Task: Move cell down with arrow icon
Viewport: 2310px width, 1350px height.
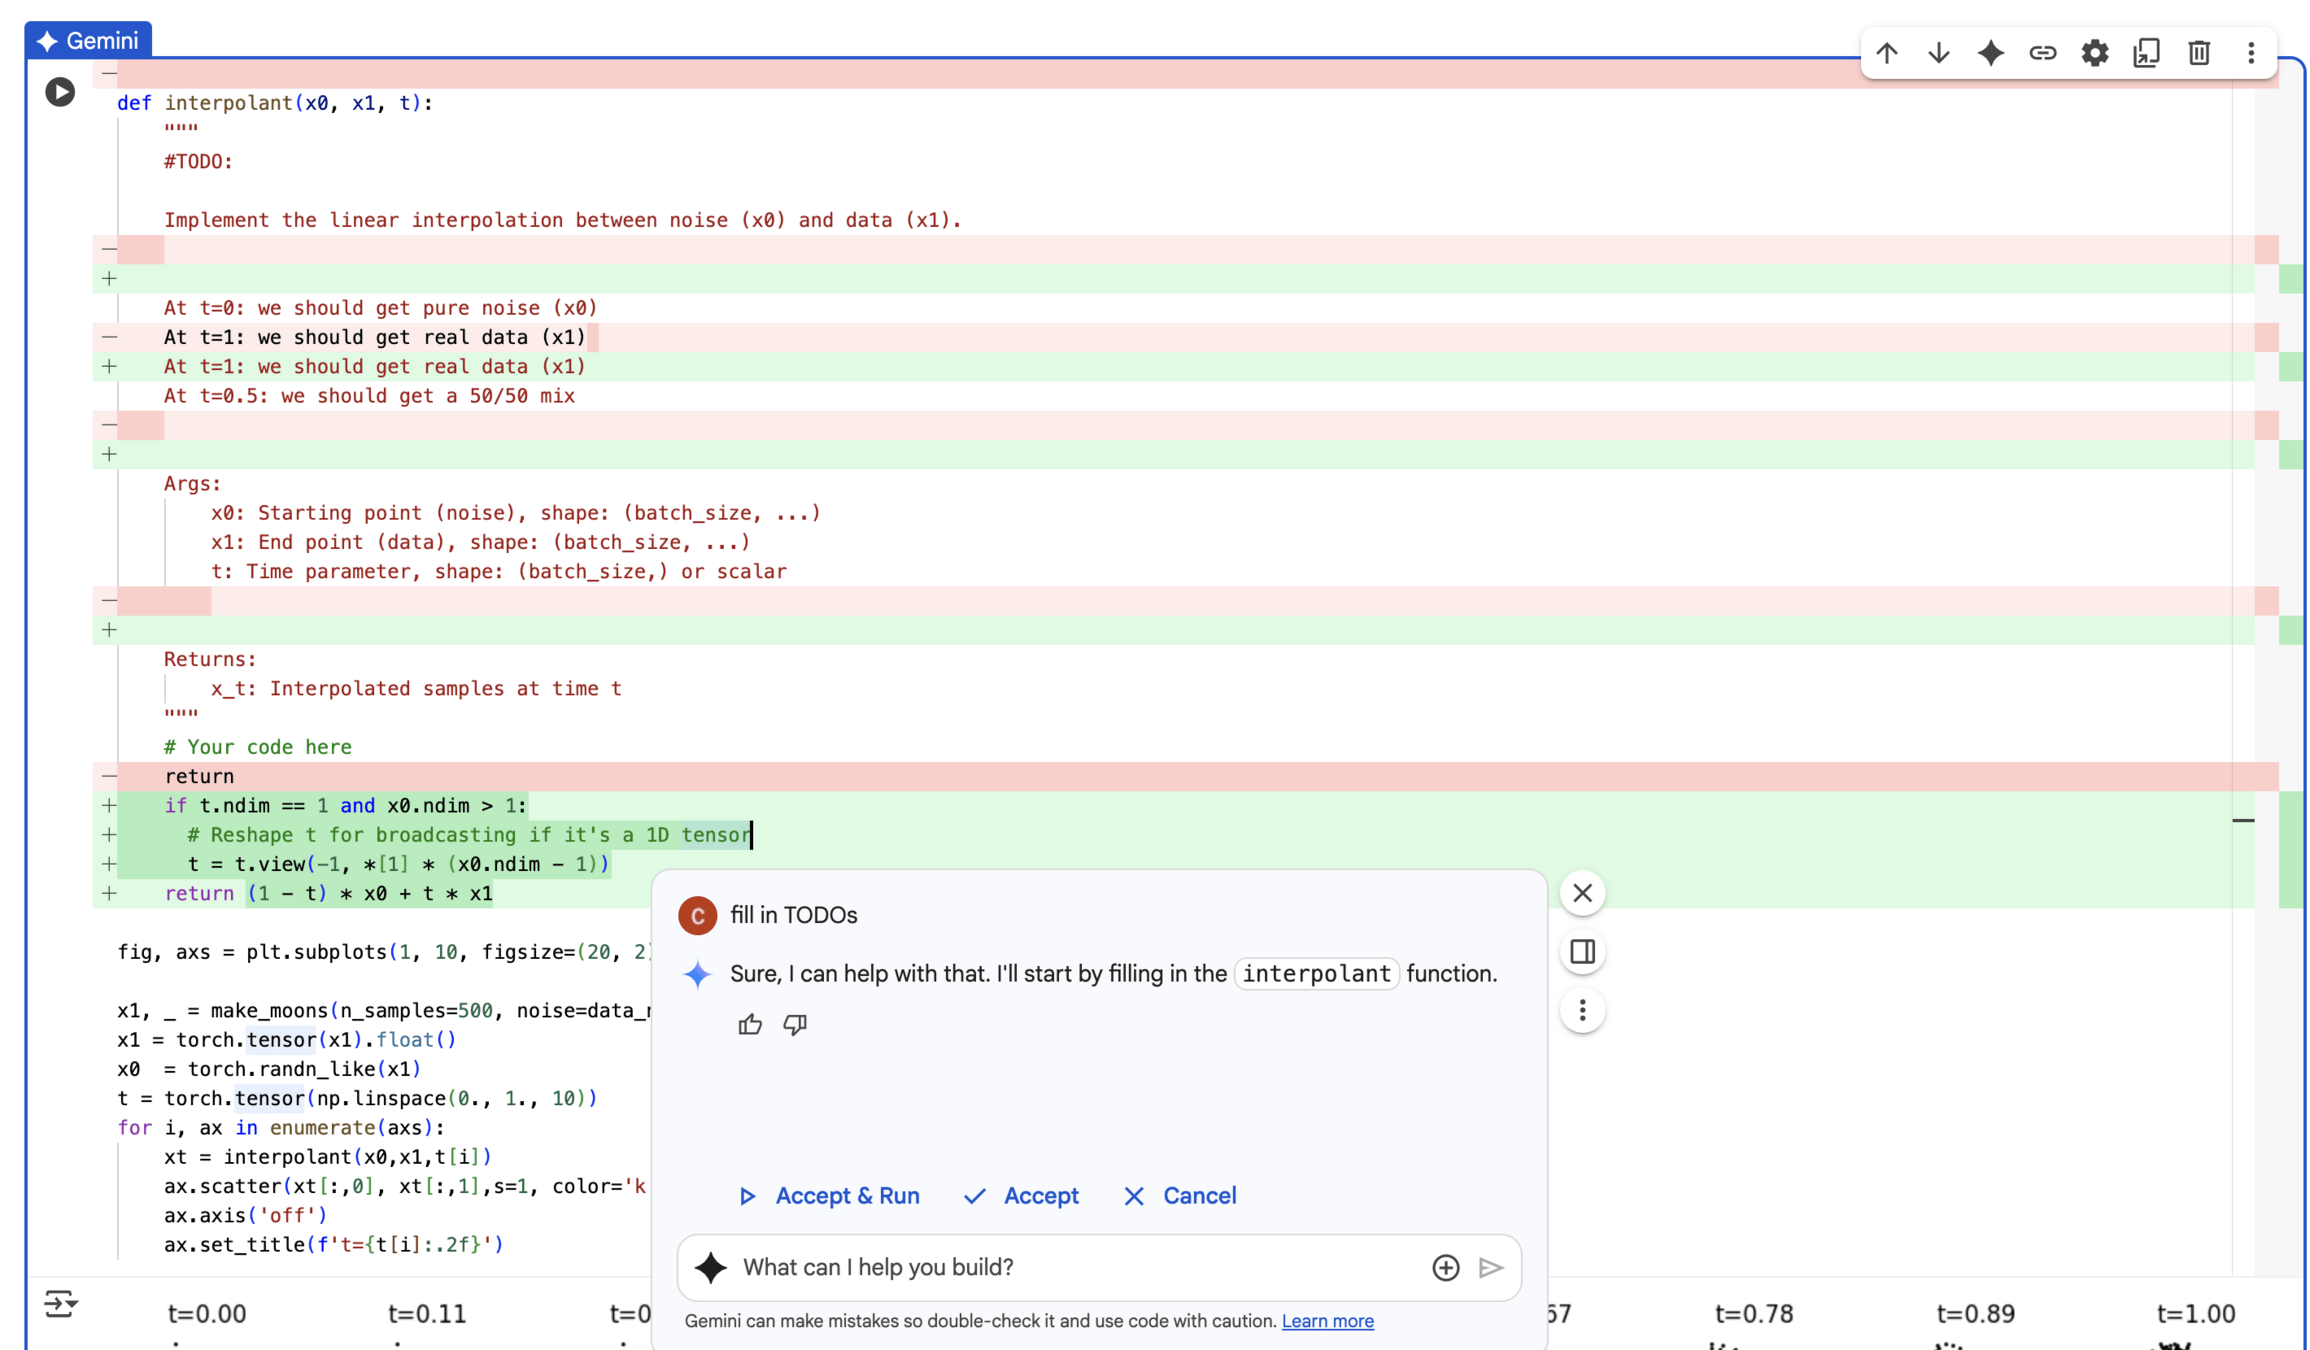Action: [1939, 53]
